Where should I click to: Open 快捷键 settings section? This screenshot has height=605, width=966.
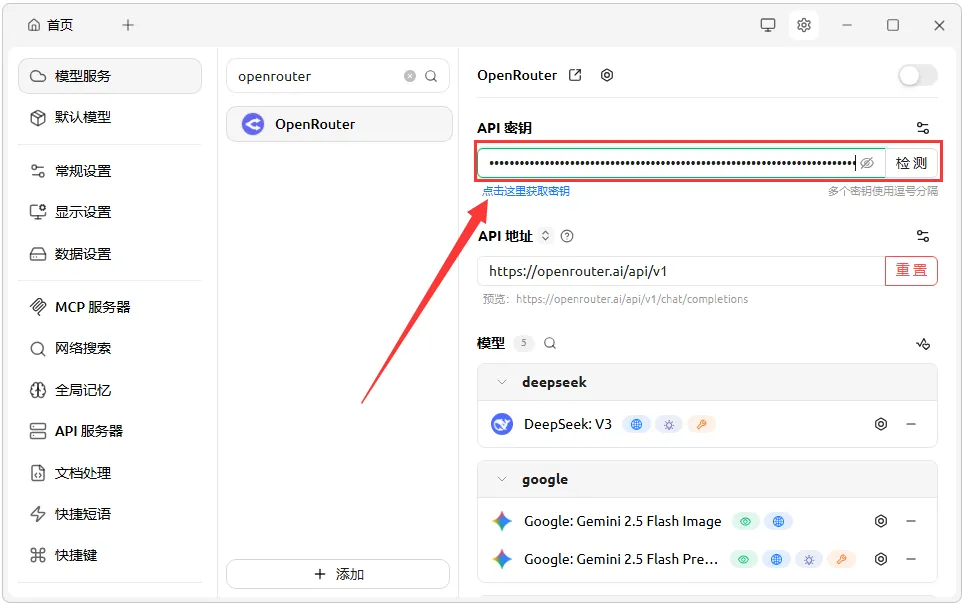click(x=110, y=555)
